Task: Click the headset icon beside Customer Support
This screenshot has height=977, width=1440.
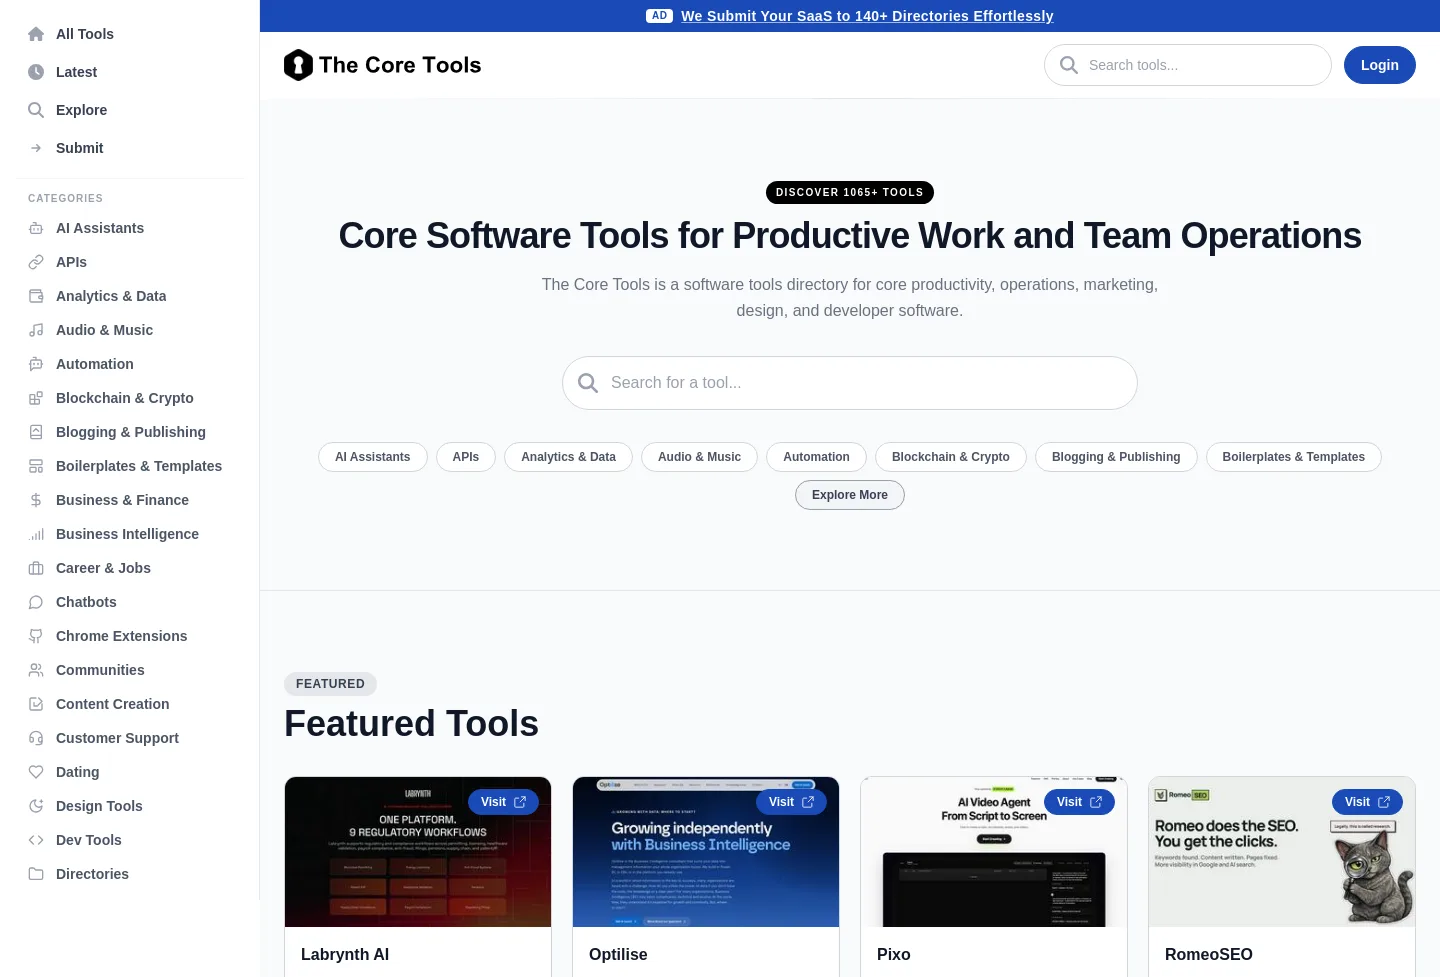Action: coord(36,738)
